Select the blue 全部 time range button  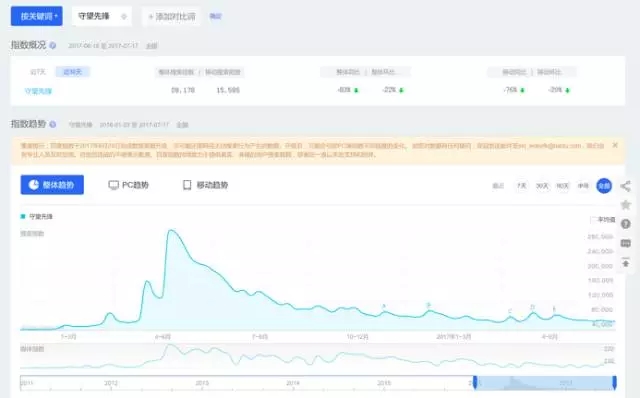pyautogui.click(x=604, y=186)
